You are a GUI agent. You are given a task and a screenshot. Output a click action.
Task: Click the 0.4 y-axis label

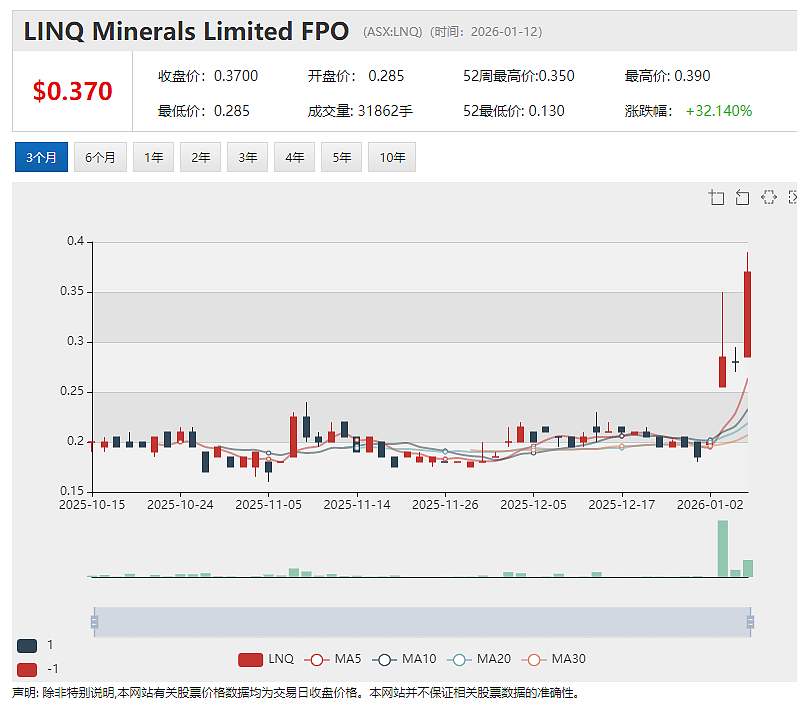pos(76,241)
